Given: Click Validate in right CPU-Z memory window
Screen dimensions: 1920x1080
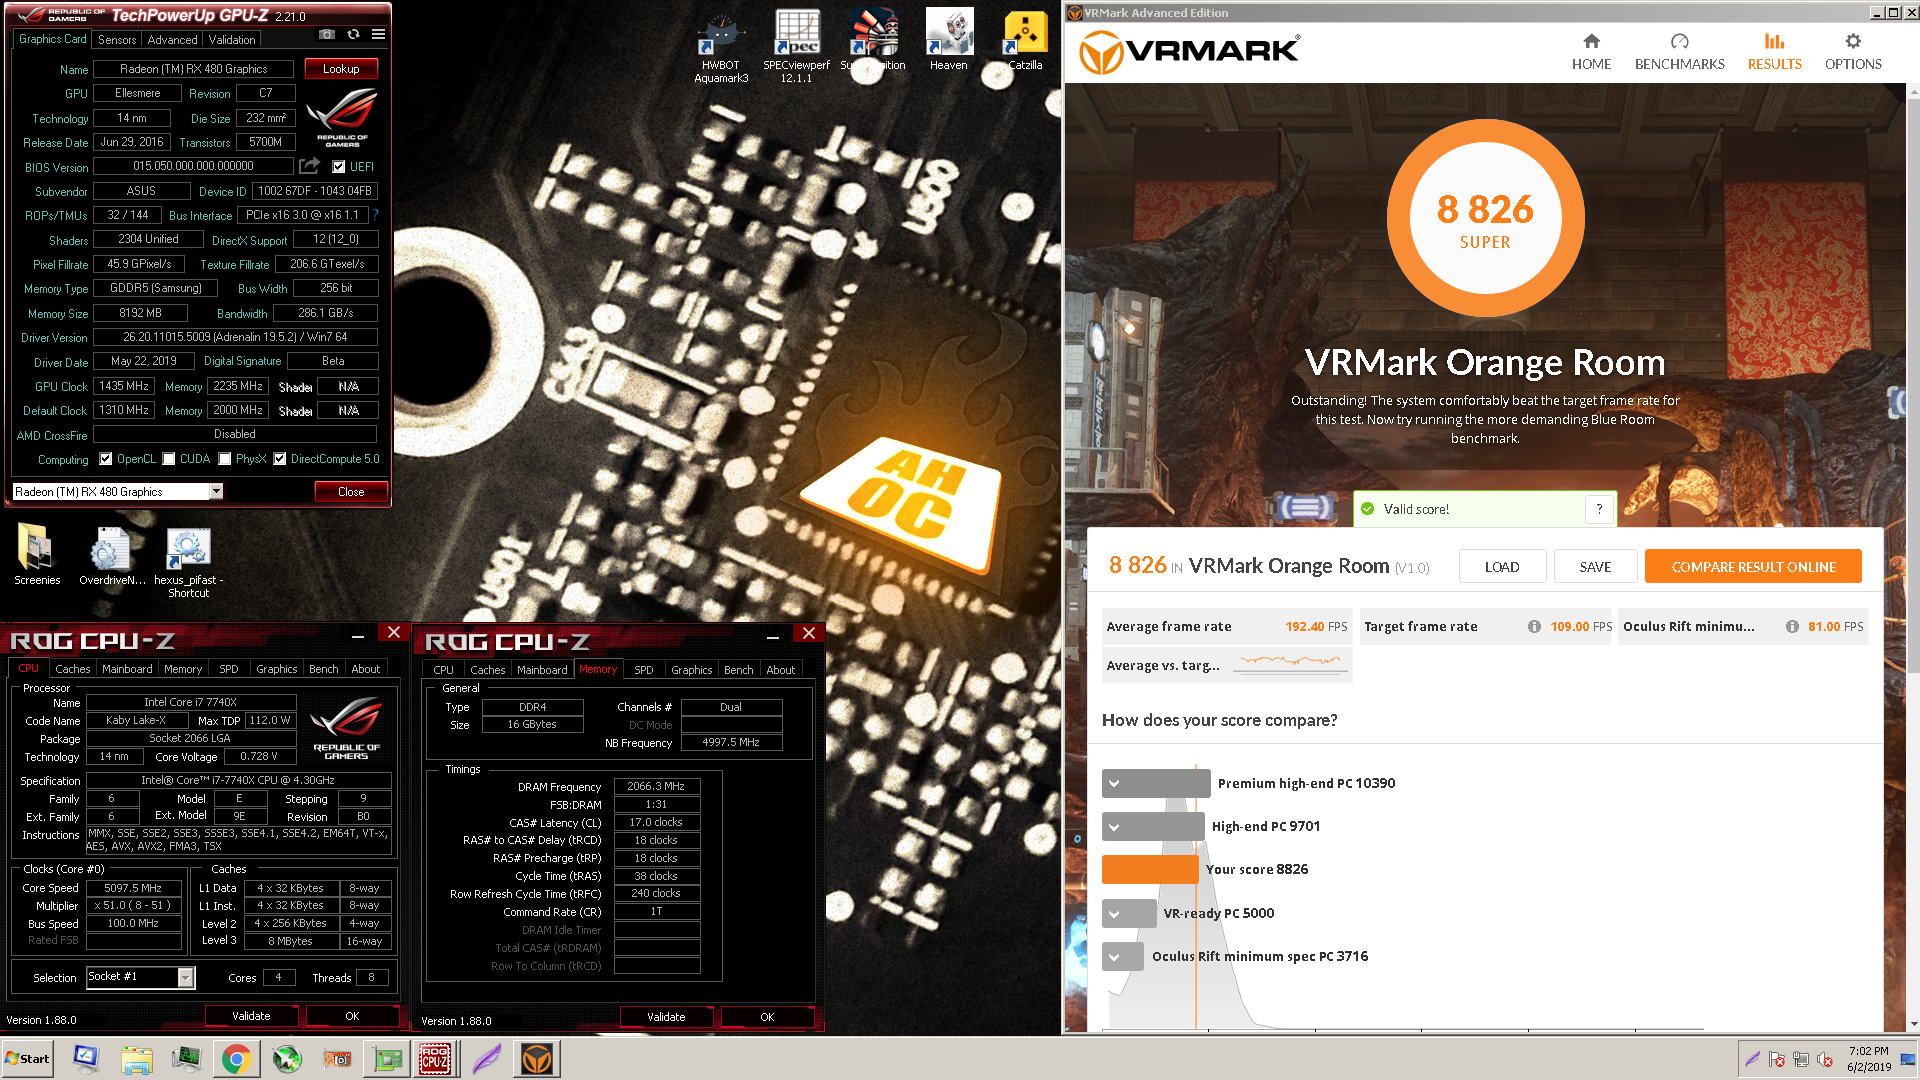Looking at the screenshot, I should 666,1017.
